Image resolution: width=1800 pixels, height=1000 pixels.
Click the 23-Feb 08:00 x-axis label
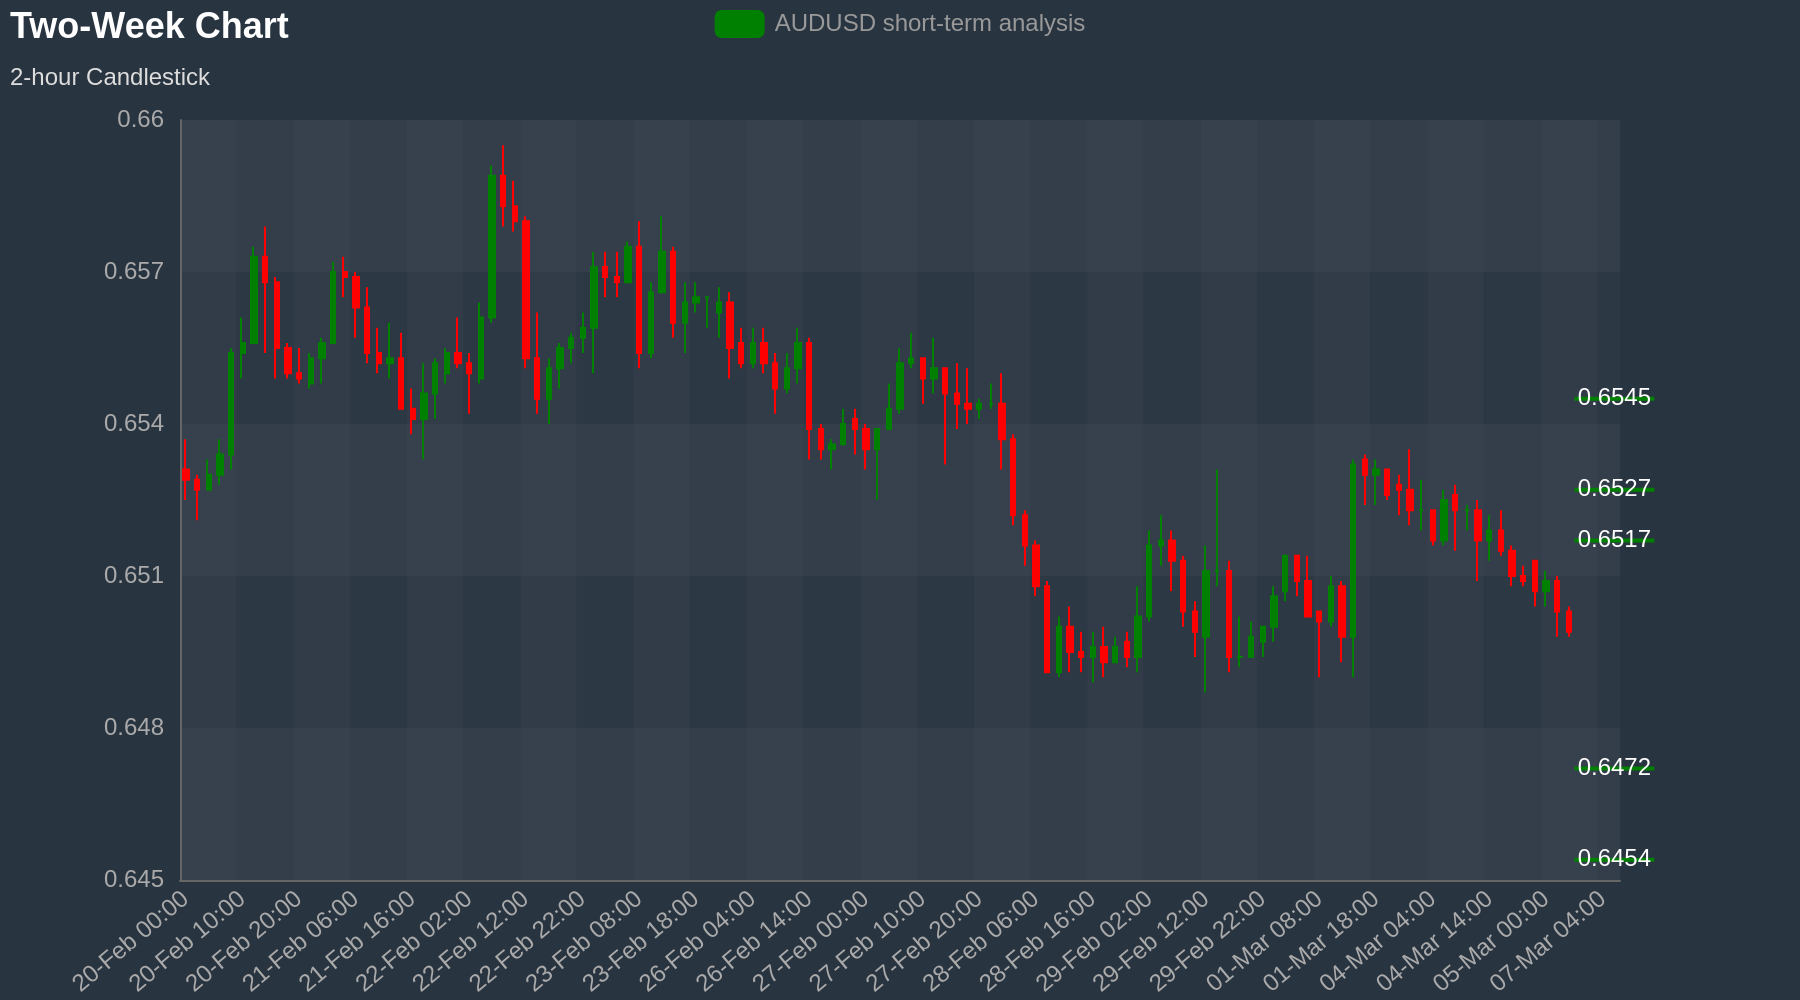pos(585,941)
